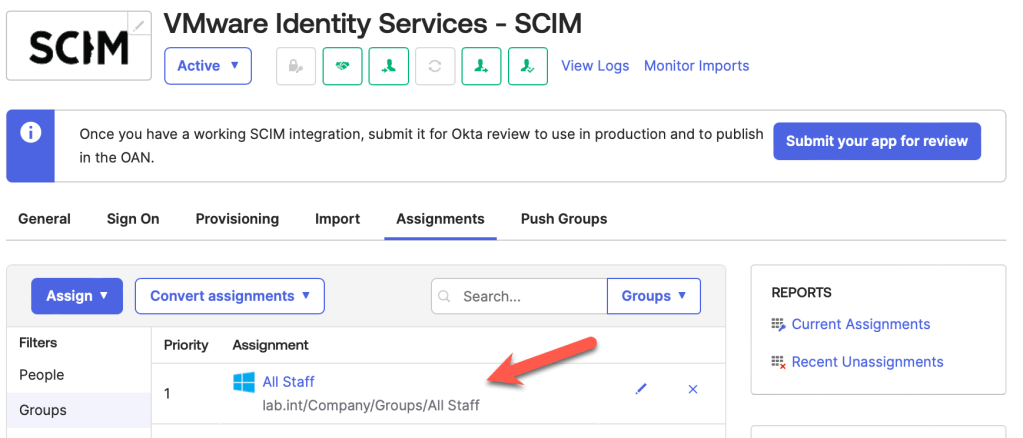This screenshot has width=1023, height=438.
Task: Click the grey circular sync arrows icon
Action: tap(435, 66)
